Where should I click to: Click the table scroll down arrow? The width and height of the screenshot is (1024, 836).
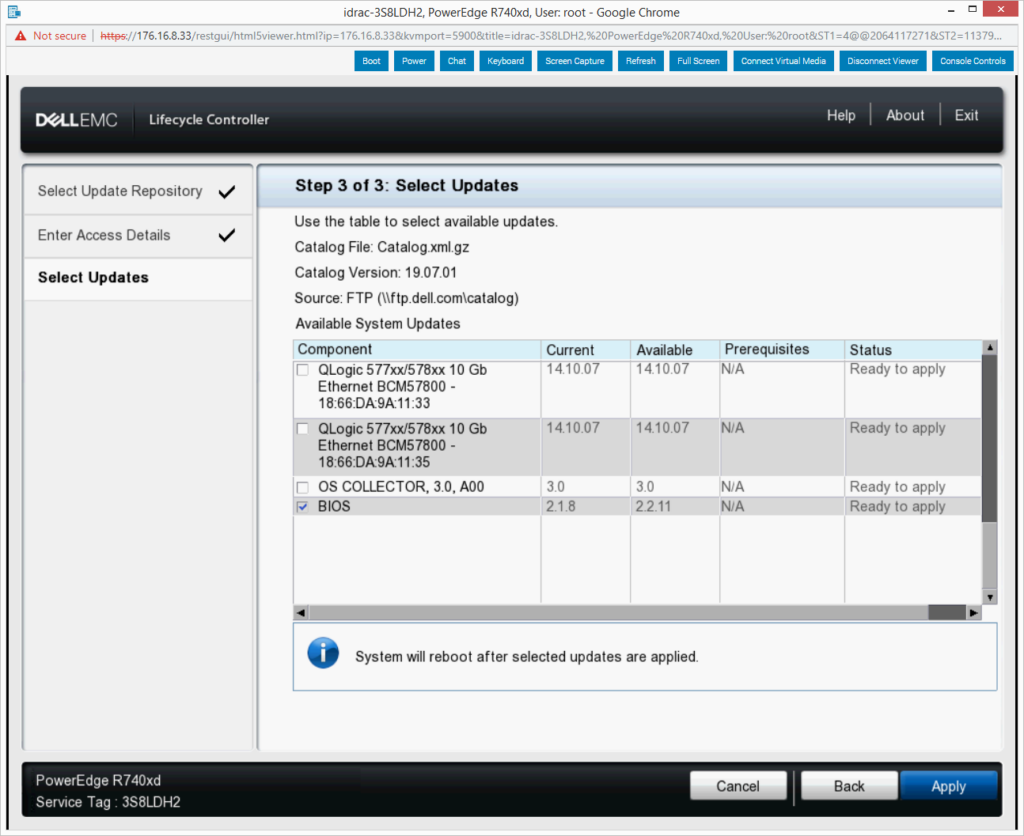click(x=990, y=597)
